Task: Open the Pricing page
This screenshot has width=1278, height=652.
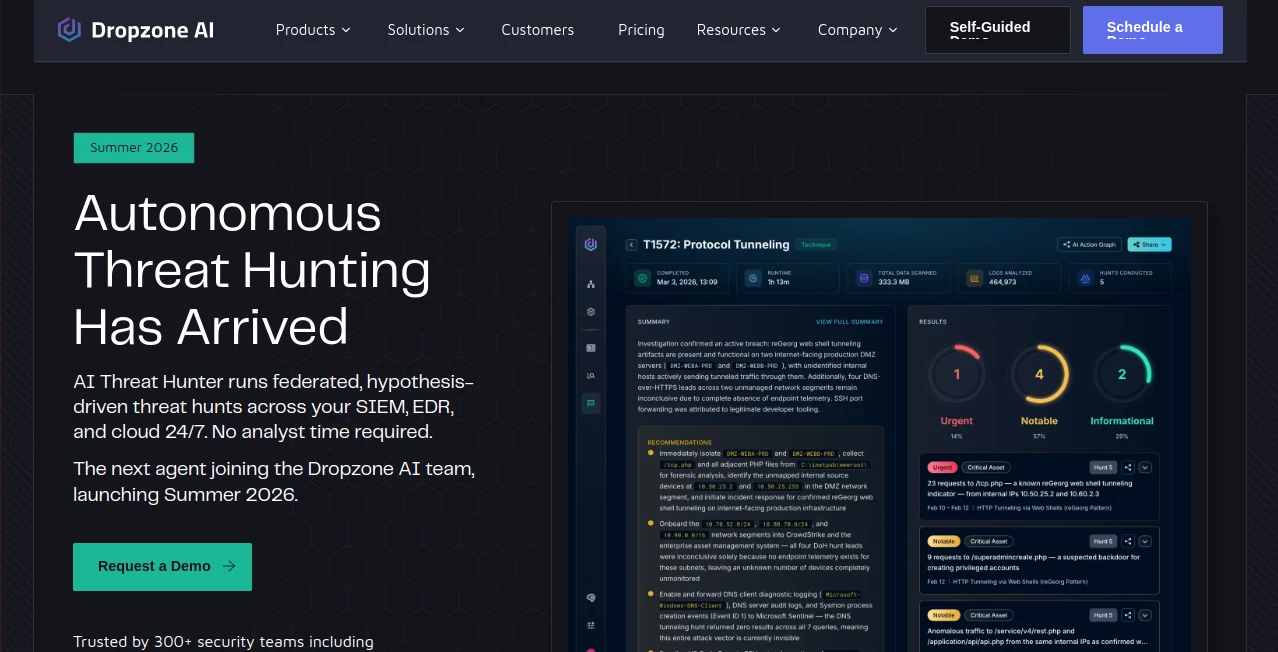Action: tap(641, 30)
